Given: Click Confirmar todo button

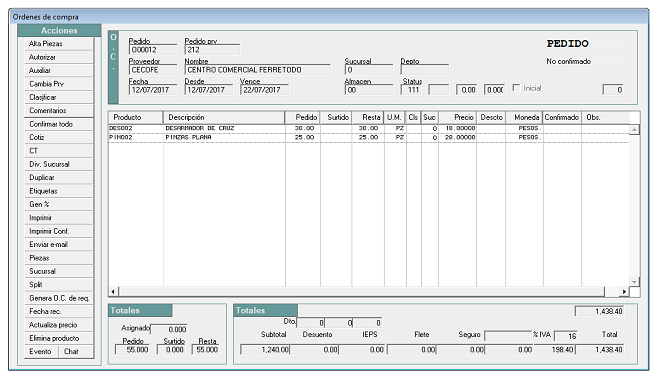Looking at the screenshot, I should 59,124.
